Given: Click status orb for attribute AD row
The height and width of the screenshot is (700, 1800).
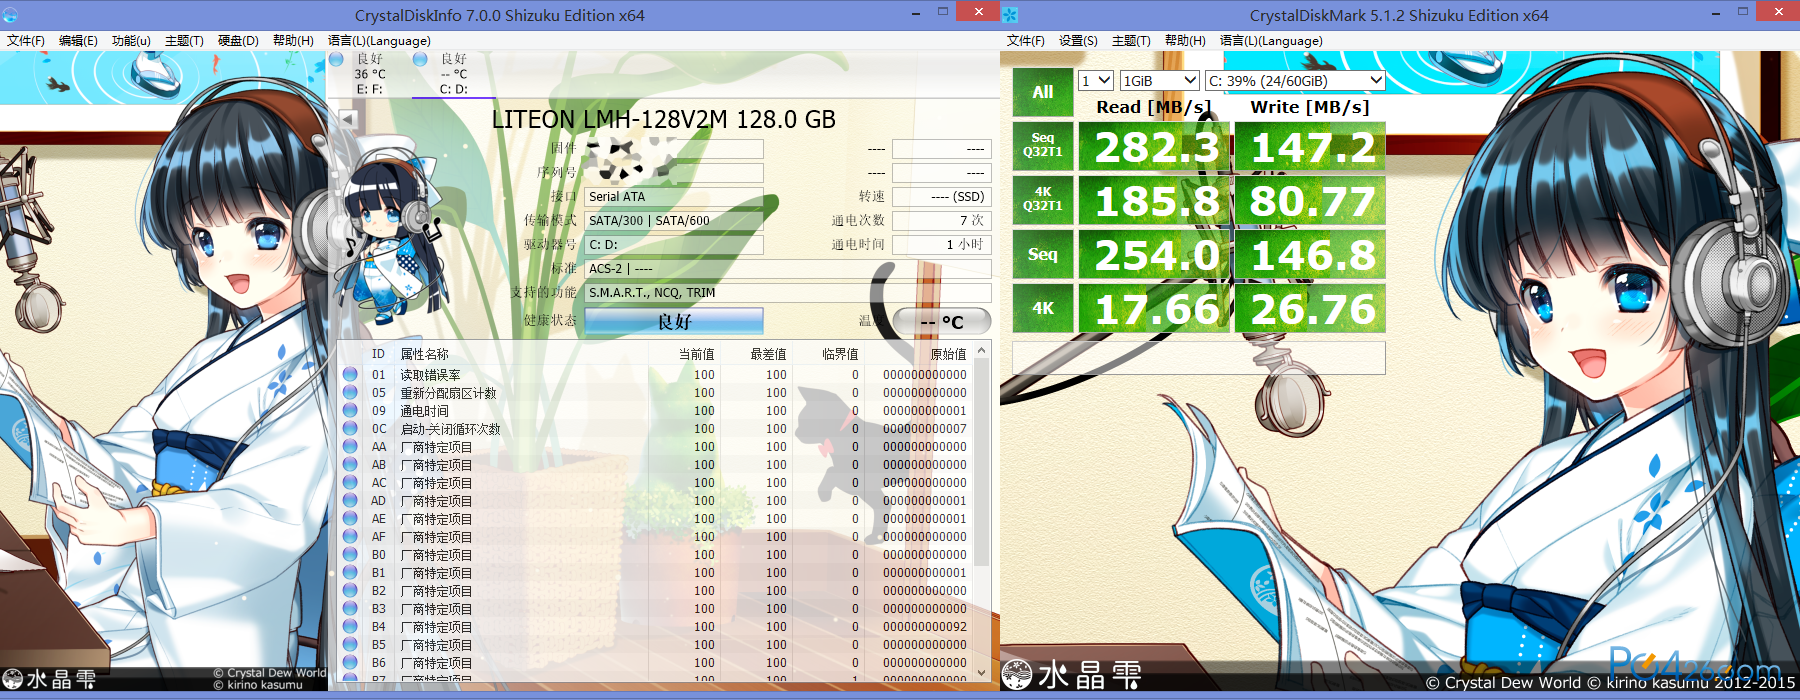Looking at the screenshot, I should (x=350, y=500).
